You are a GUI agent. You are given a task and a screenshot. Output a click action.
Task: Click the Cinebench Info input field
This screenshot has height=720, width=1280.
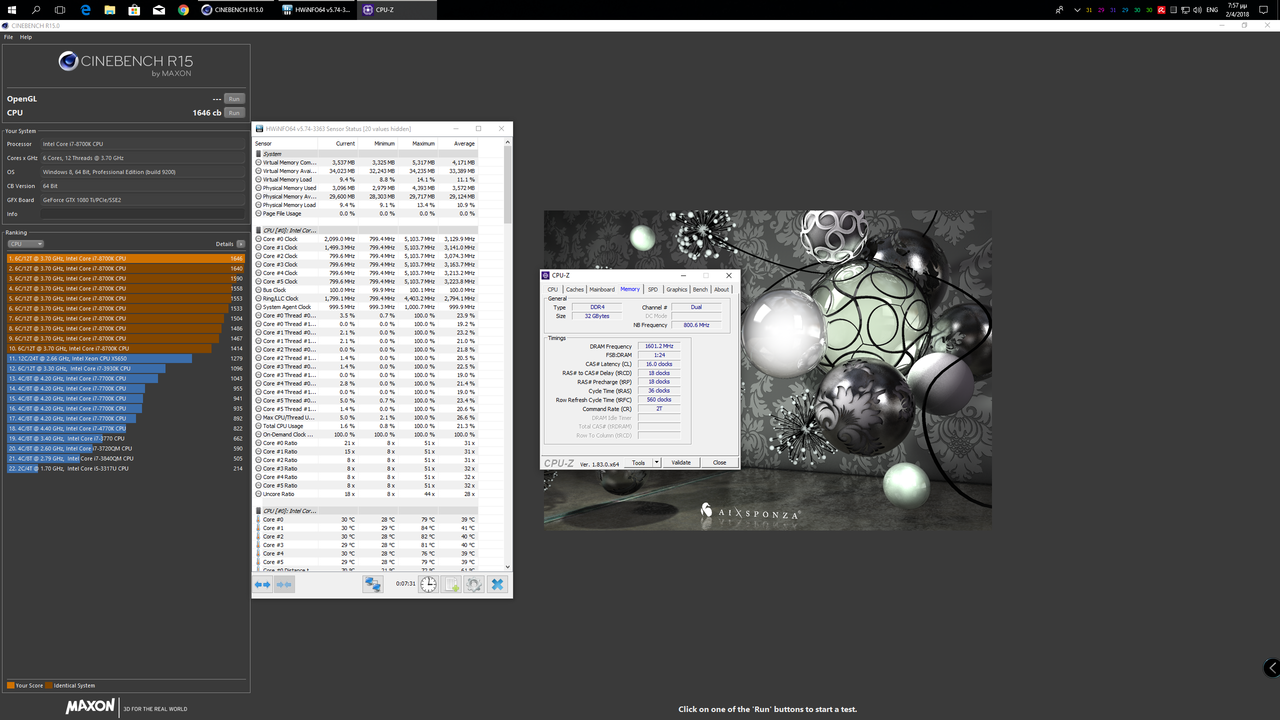143,214
